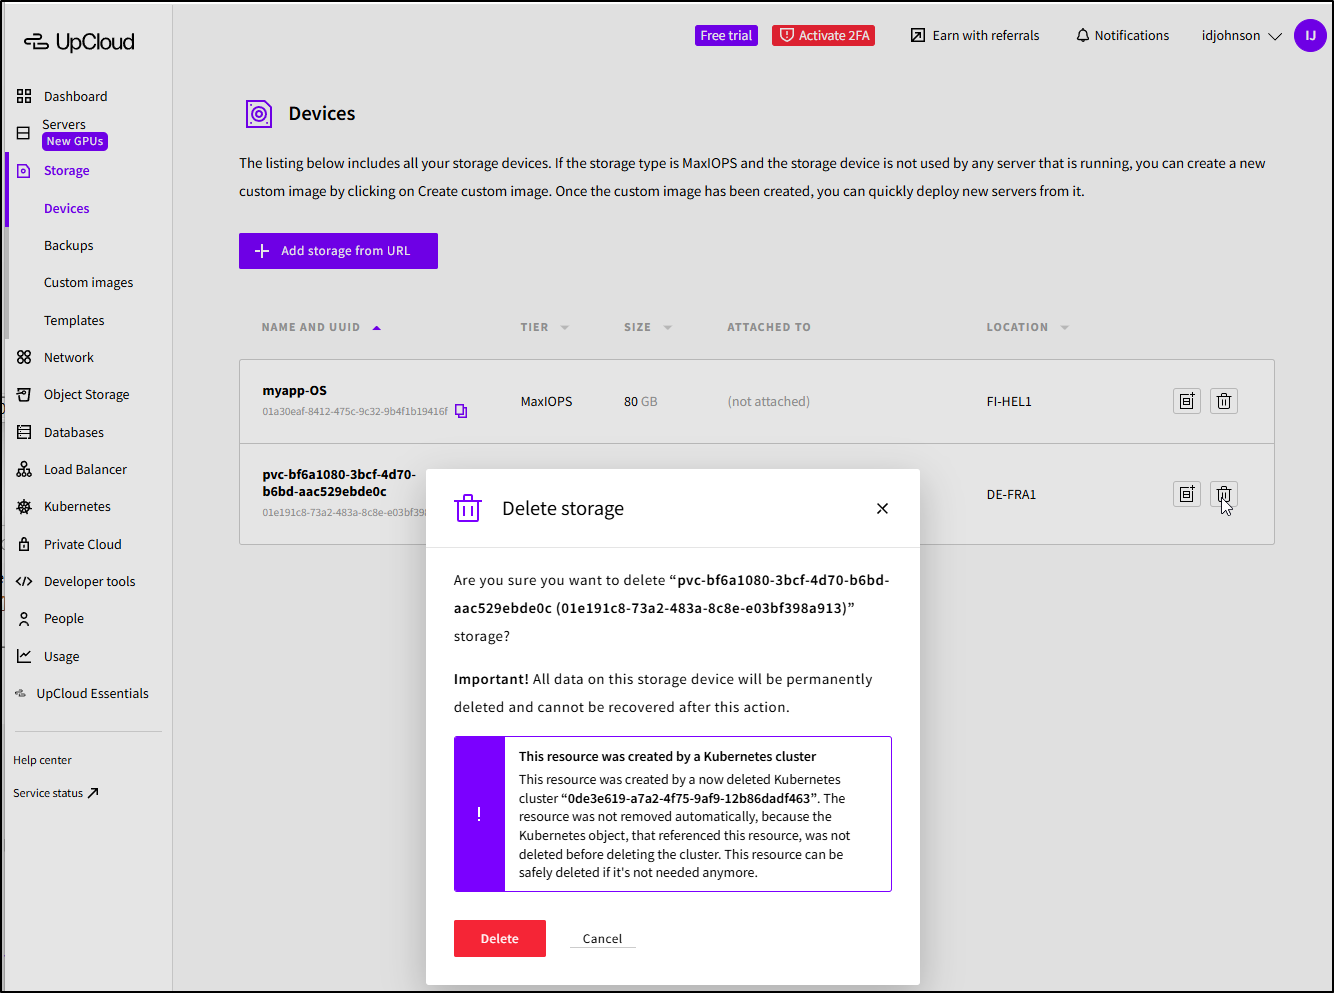
Task: Close the Delete storage dialog with X
Action: point(882,508)
